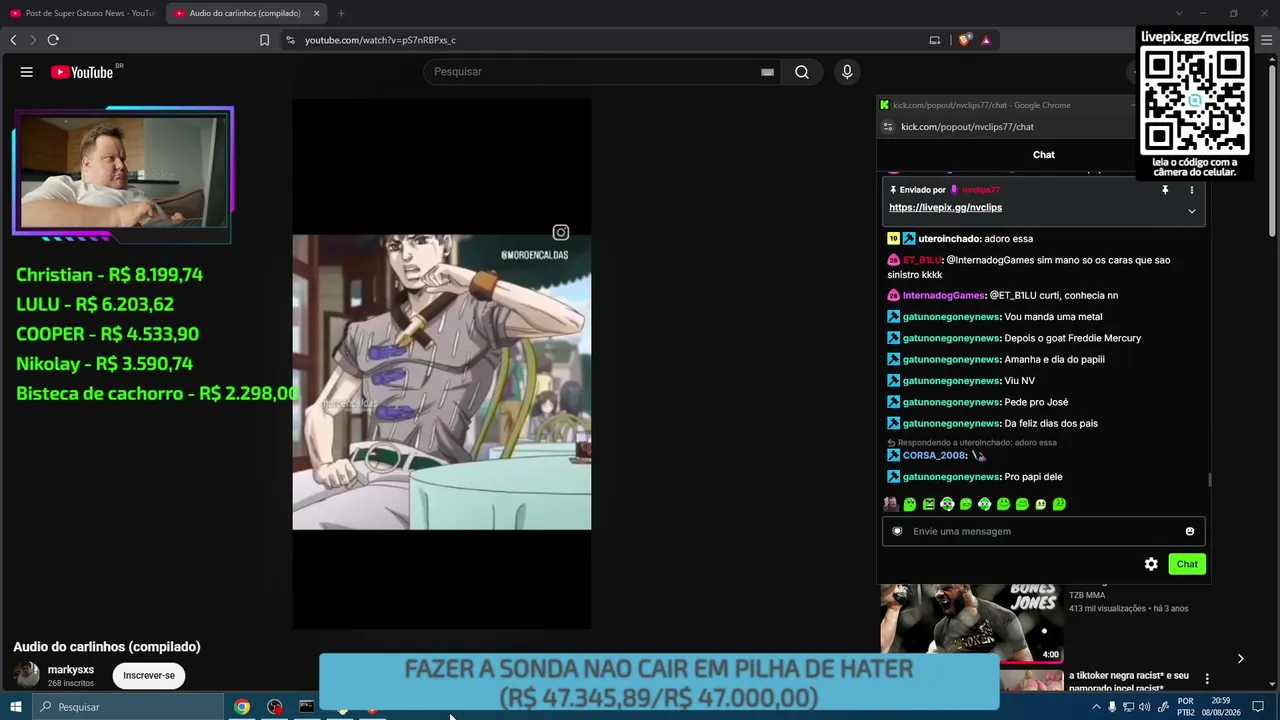This screenshot has width=1280, height=720.
Task: Switch POR PTB2 keyboard language indicator
Action: coord(1185,707)
